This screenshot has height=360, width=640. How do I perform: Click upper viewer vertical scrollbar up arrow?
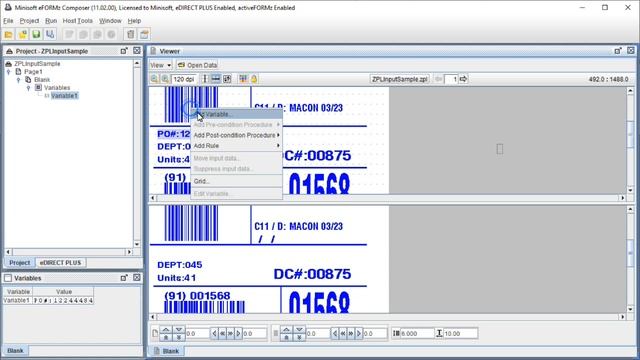coord(631,91)
